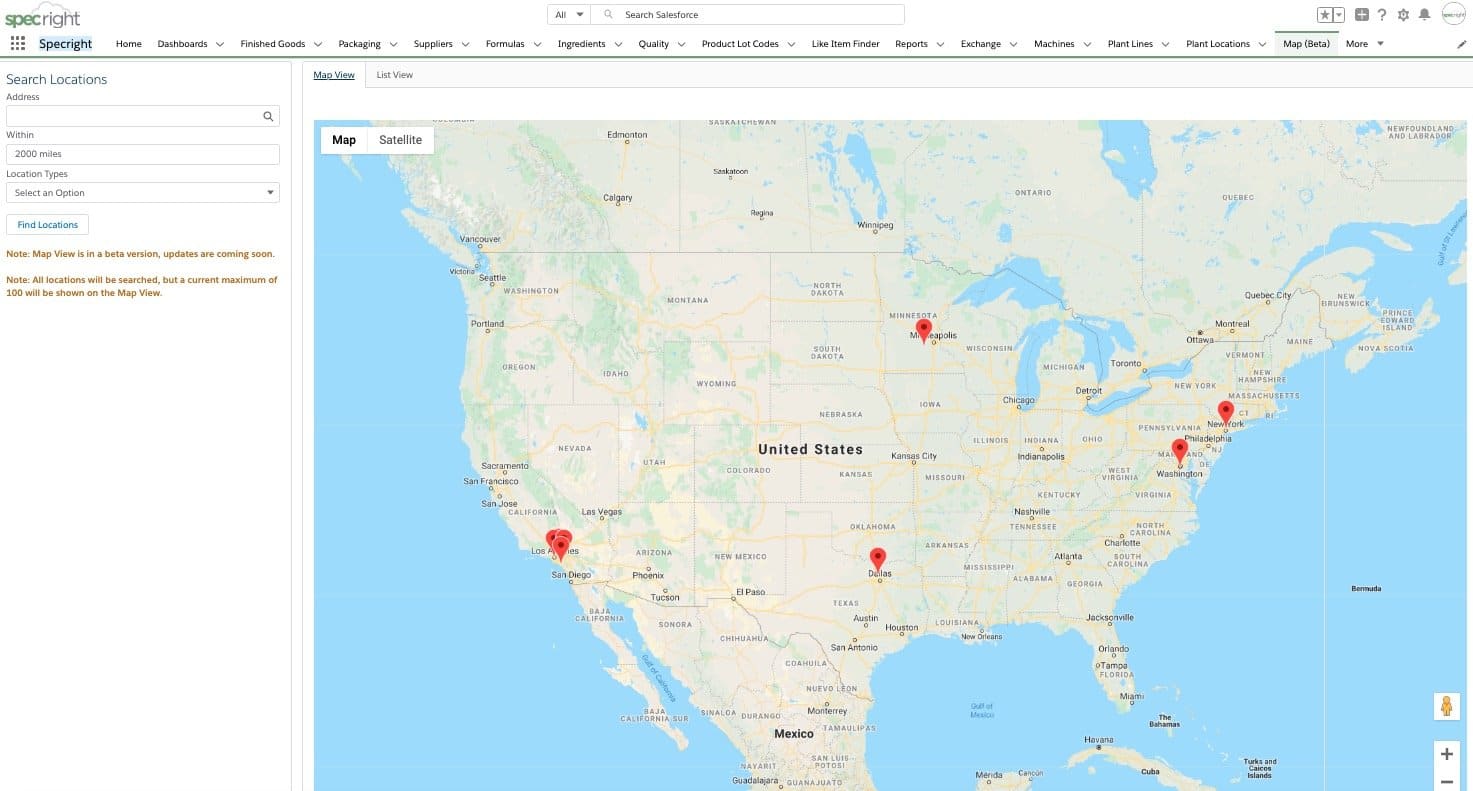
Task: Click the Within miles field
Action: click(143, 154)
